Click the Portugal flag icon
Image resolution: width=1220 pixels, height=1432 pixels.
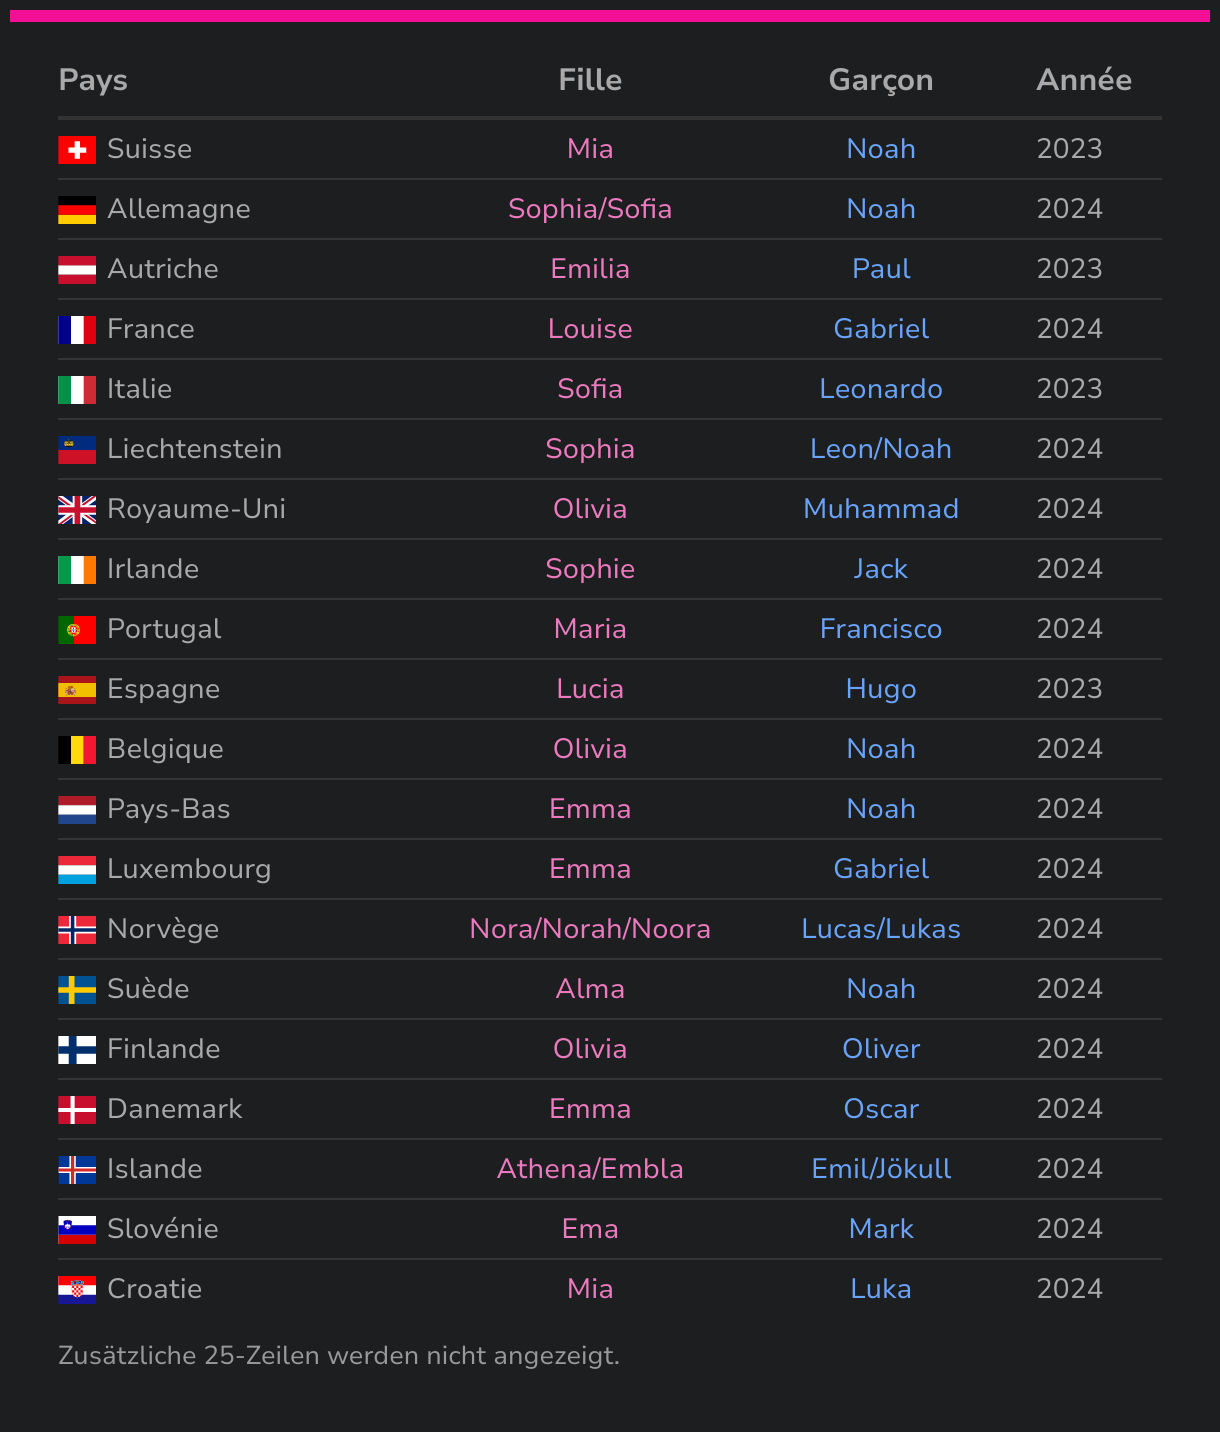(x=77, y=630)
